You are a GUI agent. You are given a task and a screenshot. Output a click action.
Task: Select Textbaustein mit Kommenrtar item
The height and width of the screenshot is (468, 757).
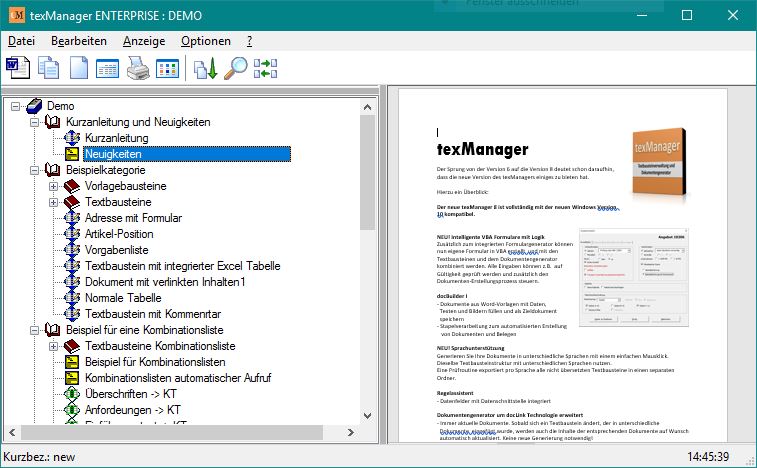click(x=153, y=313)
